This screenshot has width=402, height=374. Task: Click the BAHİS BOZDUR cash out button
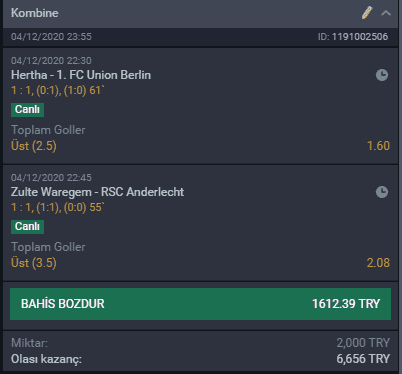coord(200,304)
